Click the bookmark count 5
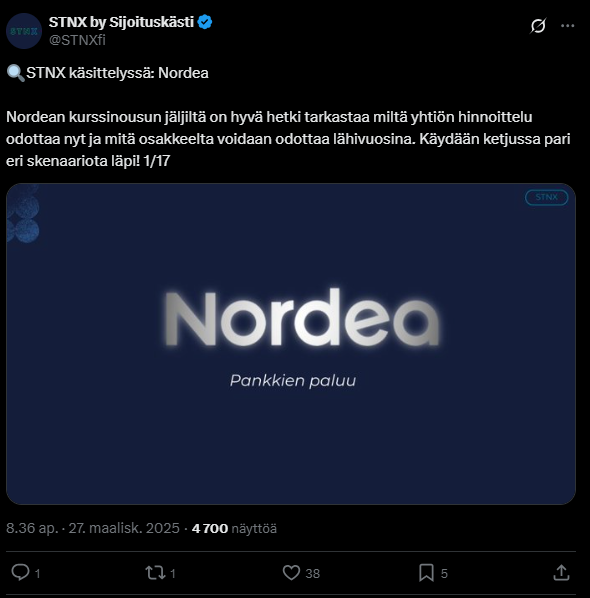Screen dimensions: 590x598 (444, 574)
